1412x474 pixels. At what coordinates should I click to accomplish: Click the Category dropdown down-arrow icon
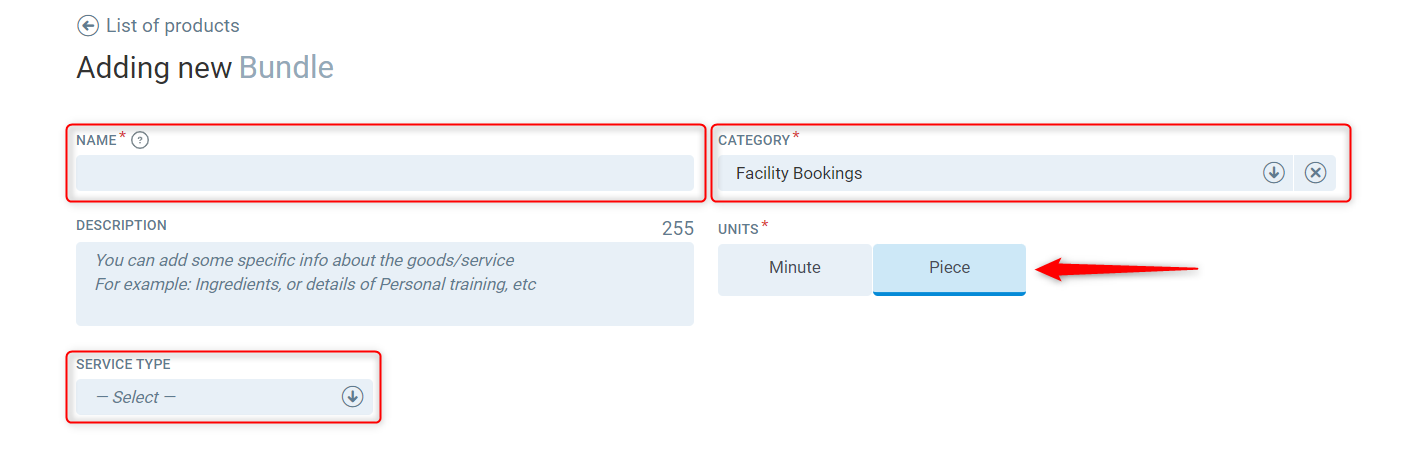(x=1273, y=173)
